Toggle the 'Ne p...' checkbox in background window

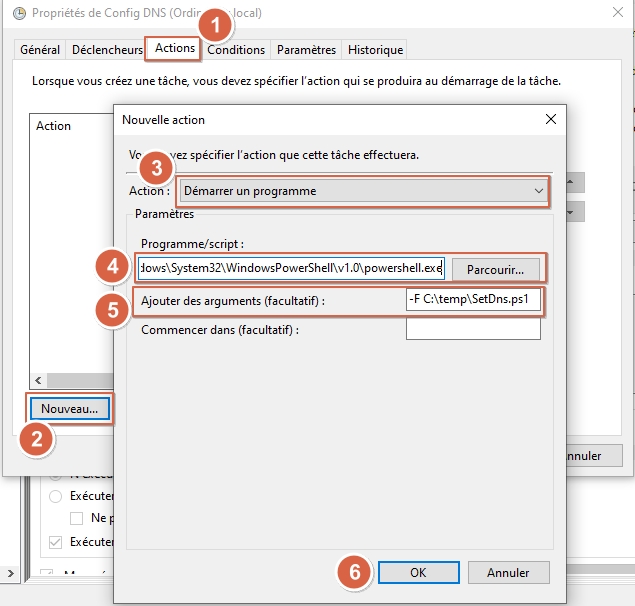pyautogui.click(x=76, y=518)
